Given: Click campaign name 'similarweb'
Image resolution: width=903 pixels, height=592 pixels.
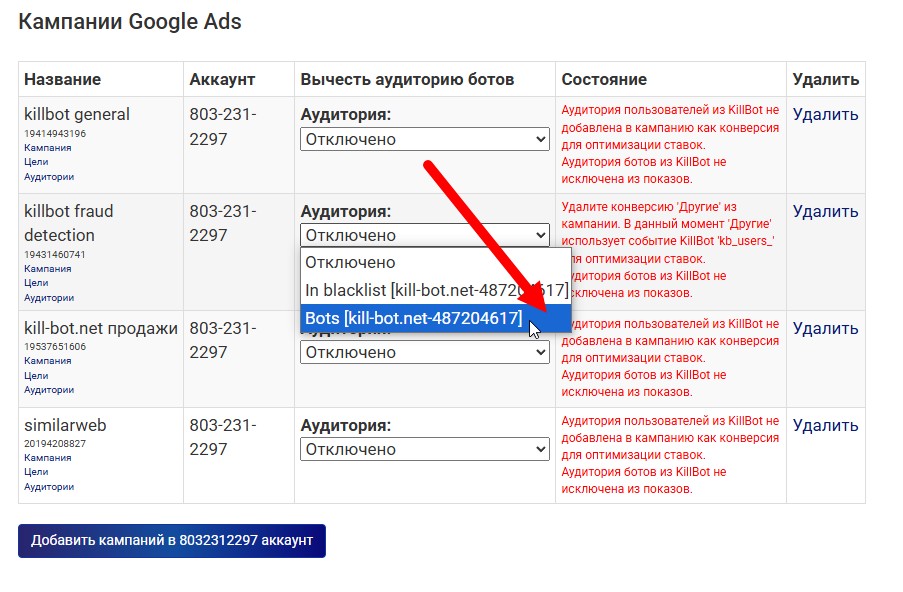Looking at the screenshot, I should click(x=65, y=425).
